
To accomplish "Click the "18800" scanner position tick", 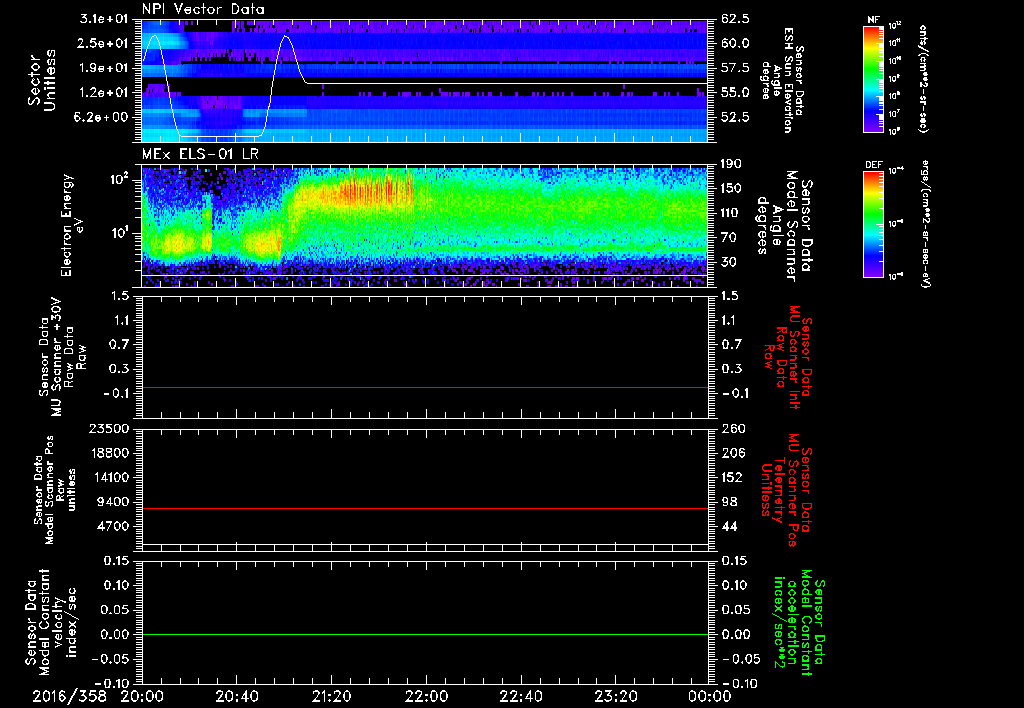I will point(110,453).
